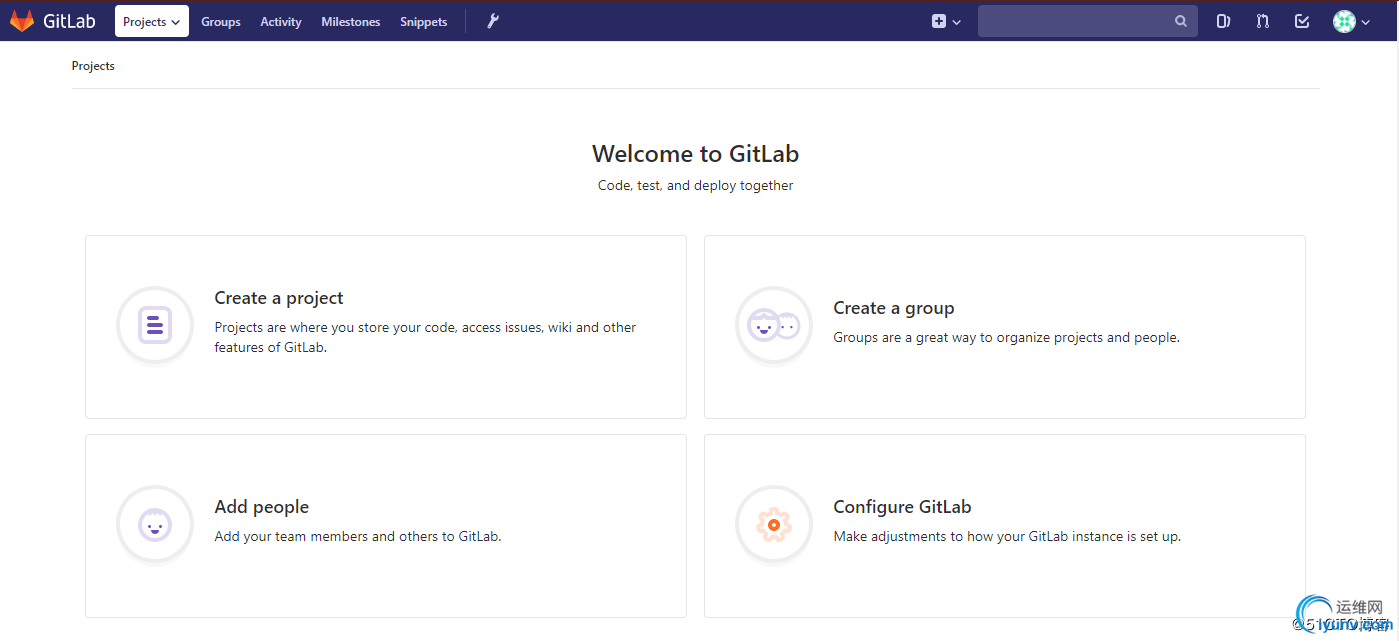This screenshot has height=641, width=1399.
Task: Click the GitLab wordmark text
Action: pos(69,21)
